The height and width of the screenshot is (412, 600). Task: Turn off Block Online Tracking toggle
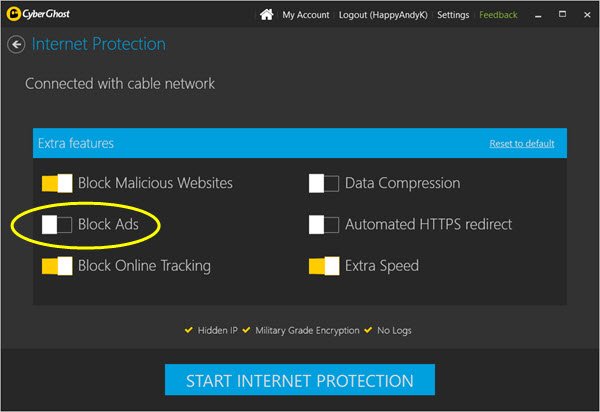[57, 266]
